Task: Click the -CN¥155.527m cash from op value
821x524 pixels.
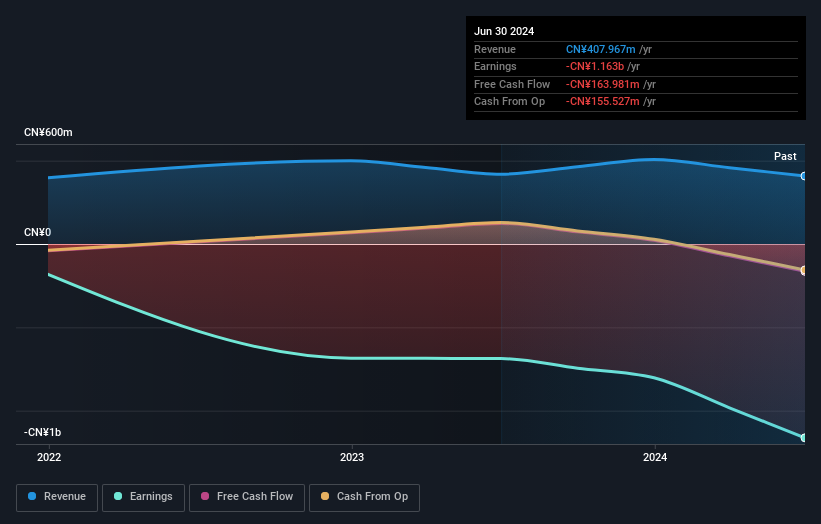Action: pyautogui.click(x=603, y=102)
